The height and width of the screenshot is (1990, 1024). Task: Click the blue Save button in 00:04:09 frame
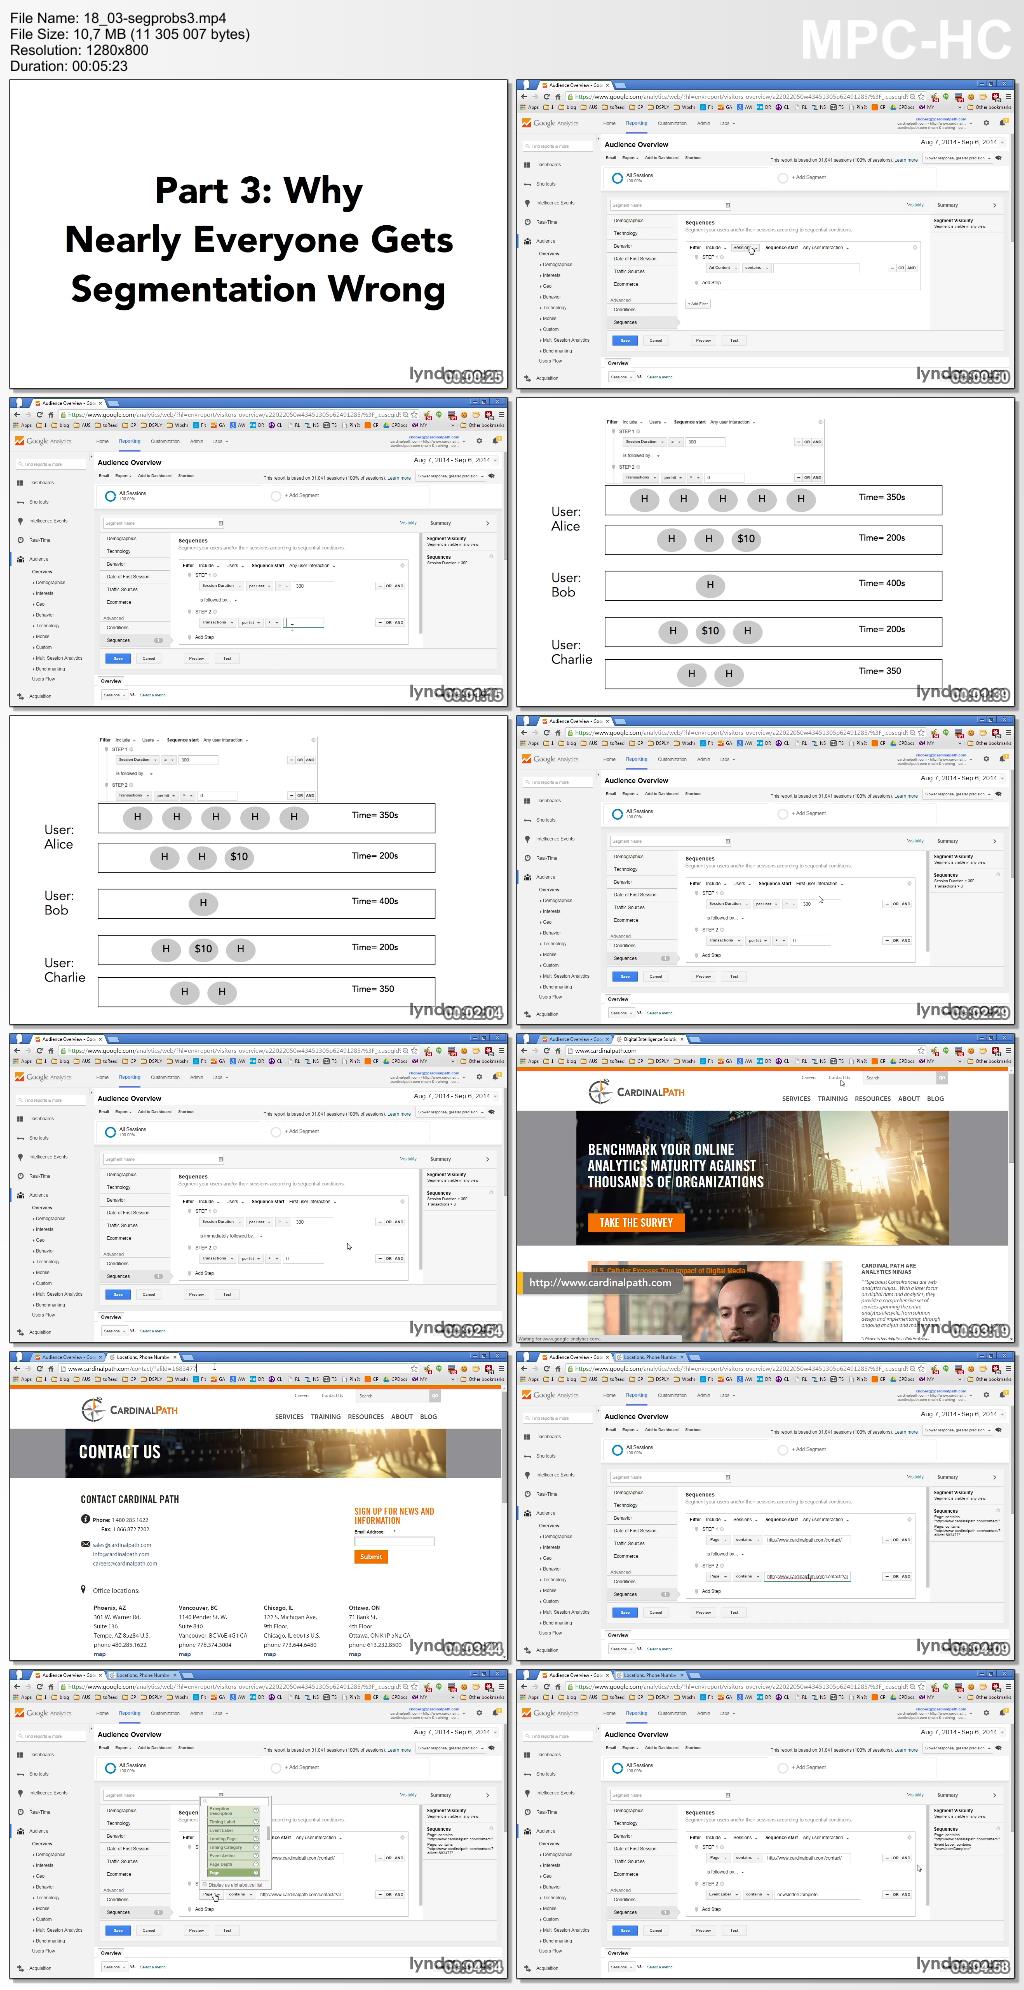click(625, 1612)
